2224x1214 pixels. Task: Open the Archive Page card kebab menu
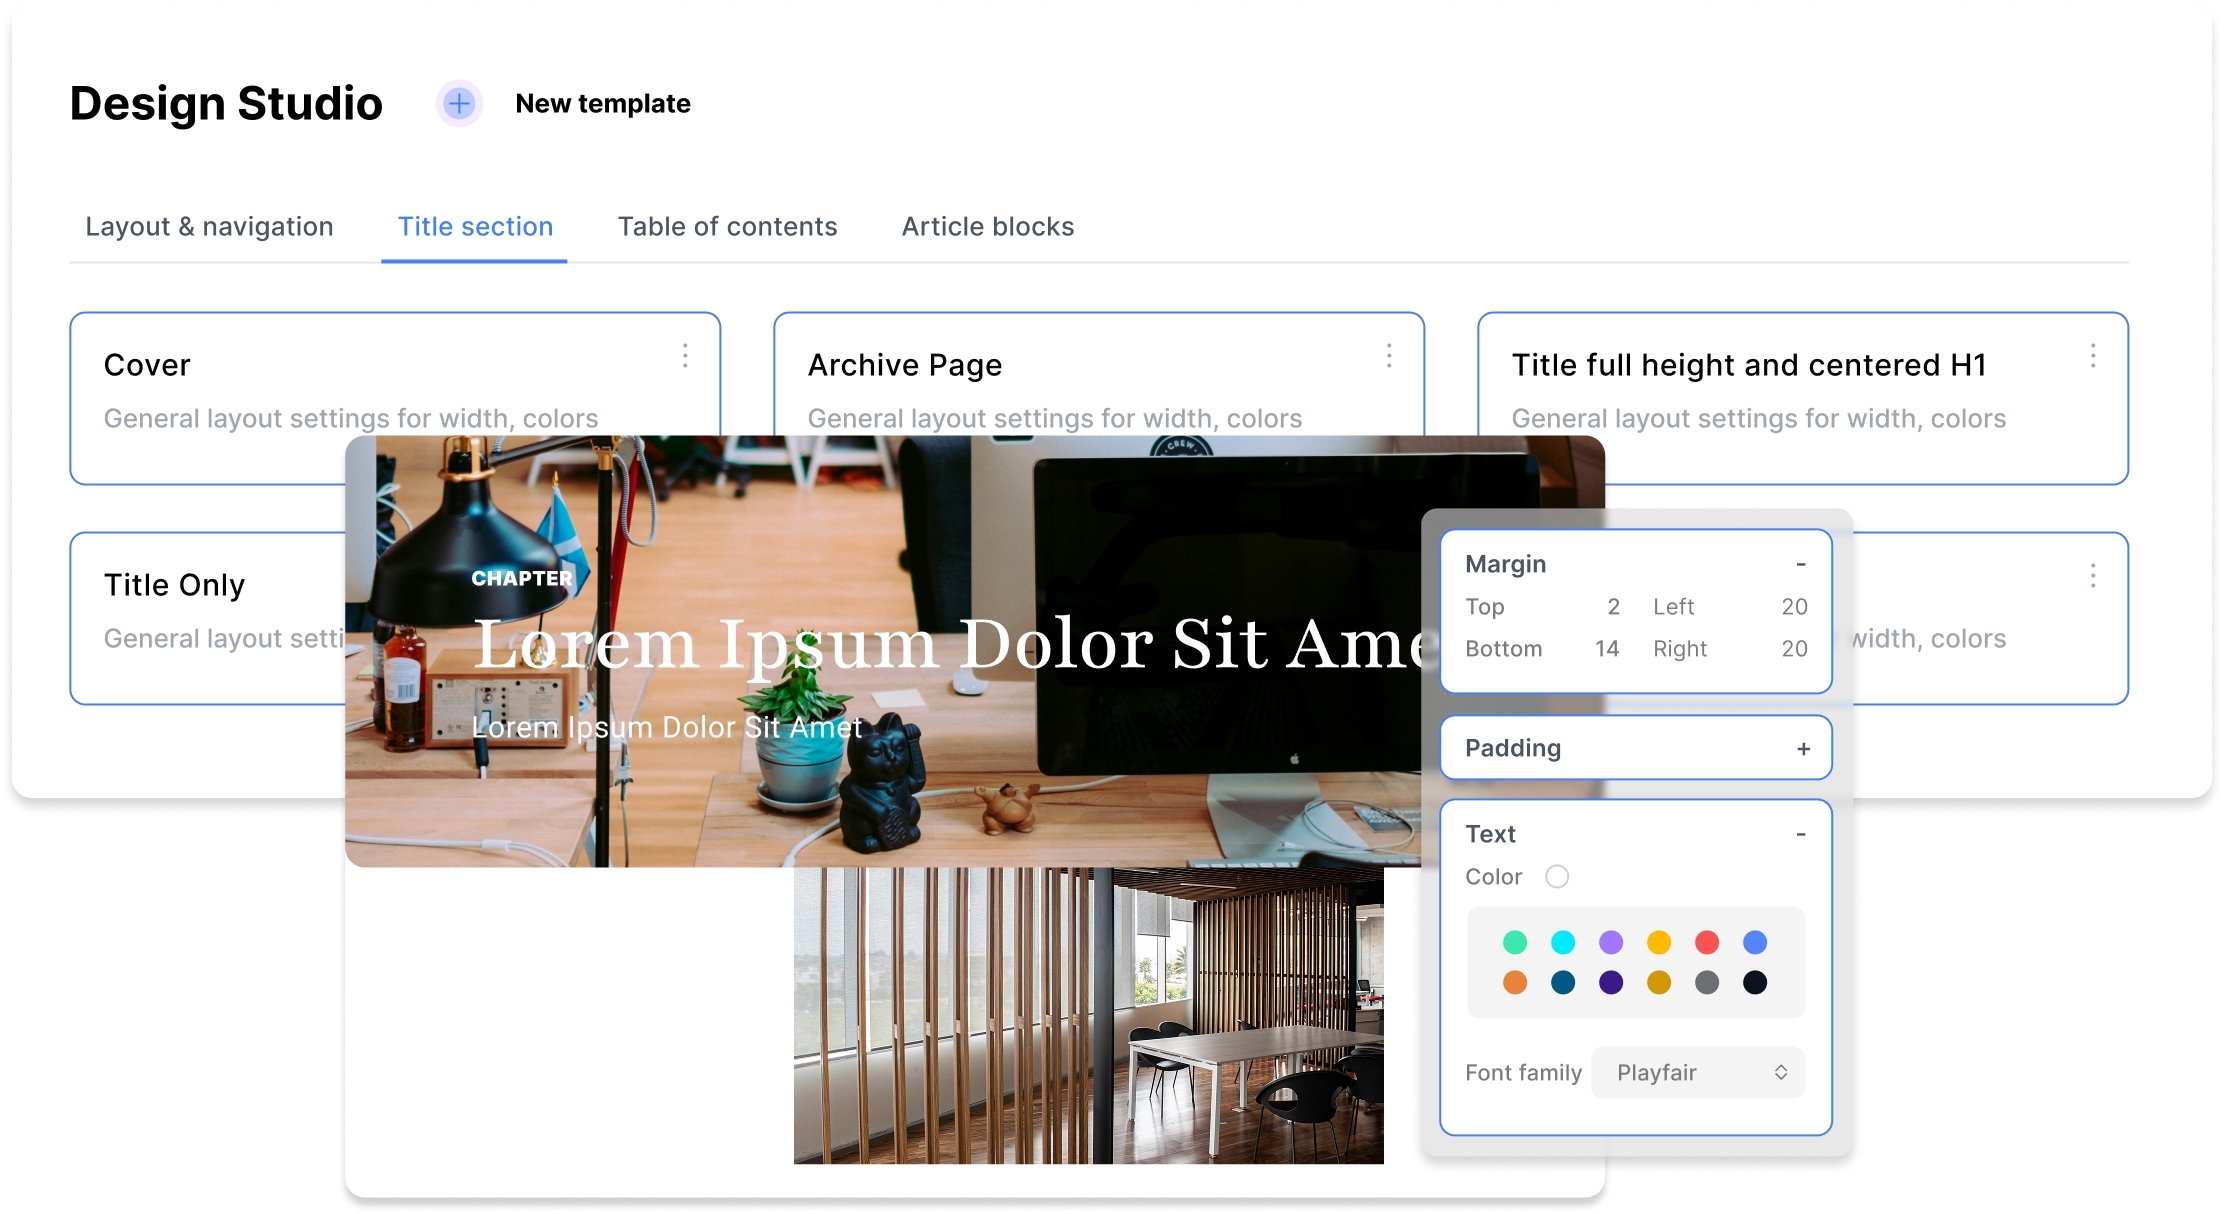pyautogui.click(x=1389, y=356)
